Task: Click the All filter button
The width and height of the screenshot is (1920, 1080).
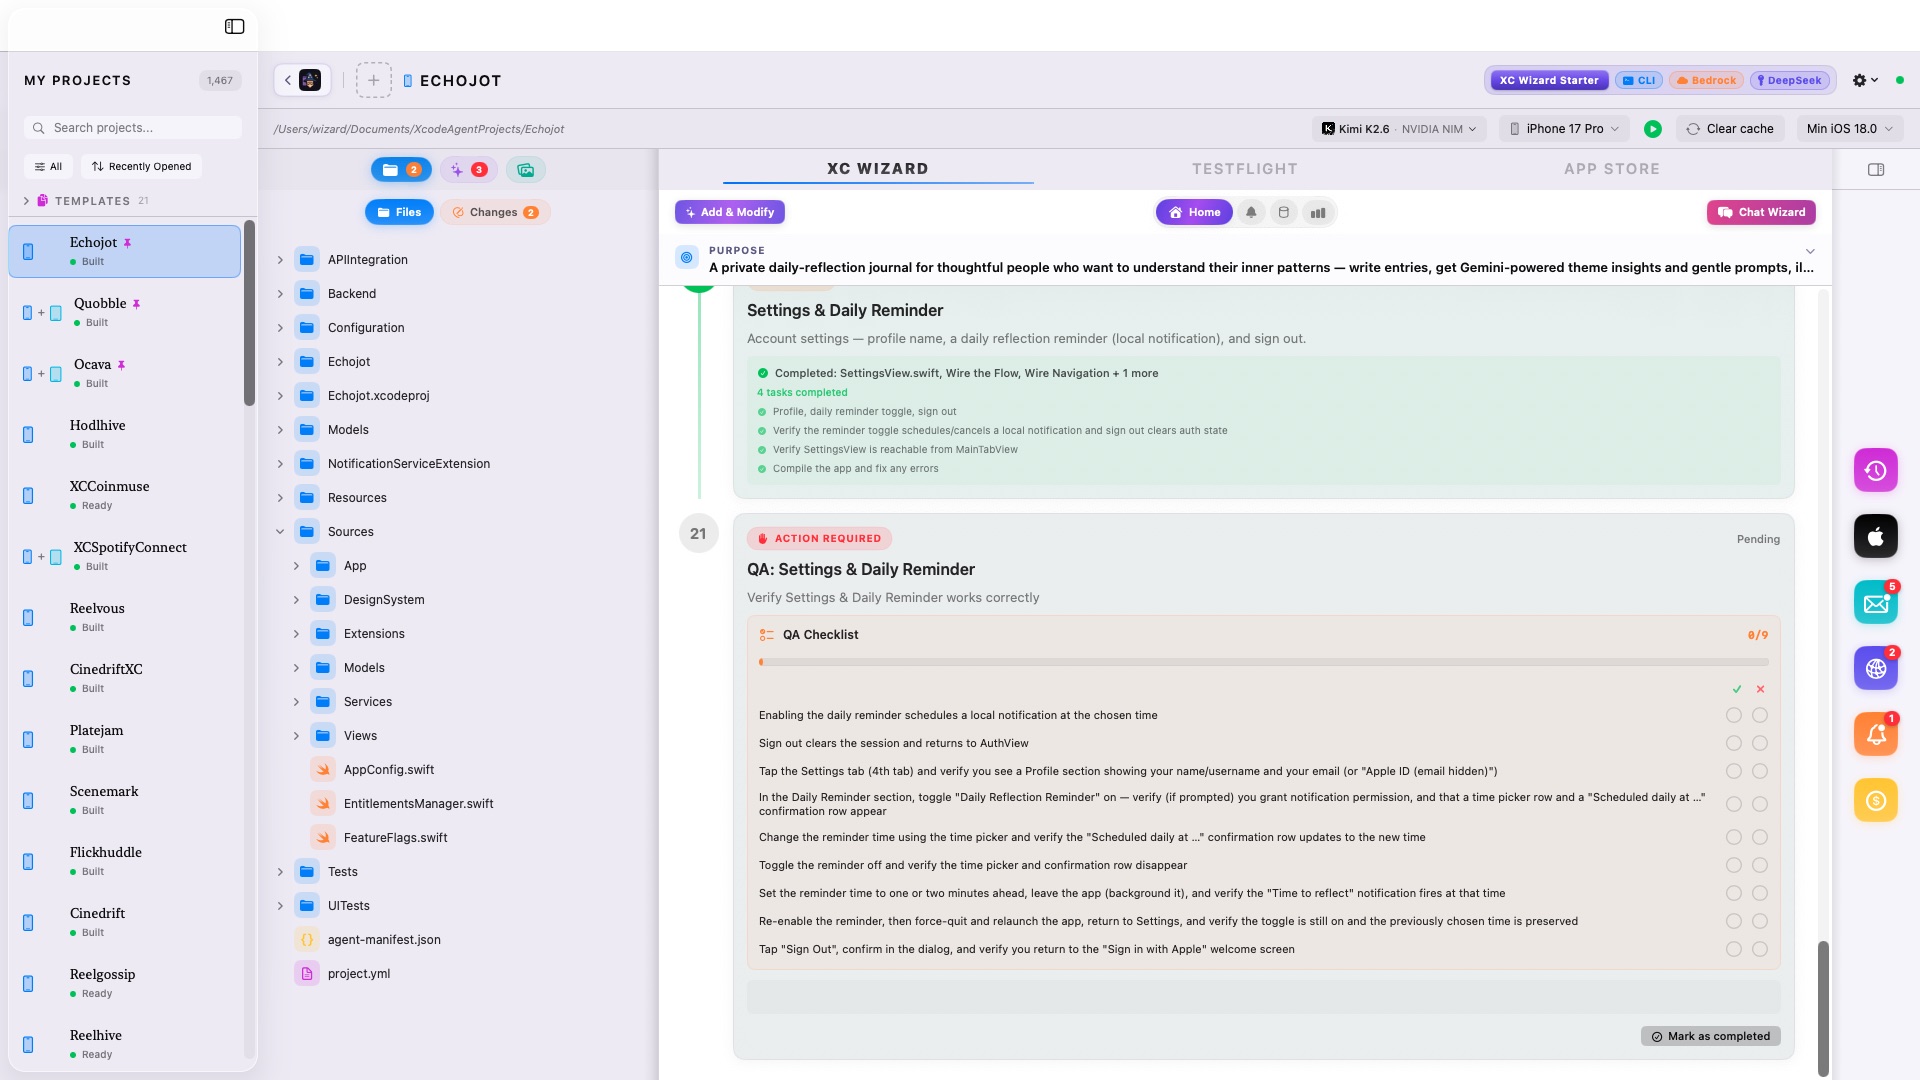Action: (48, 167)
